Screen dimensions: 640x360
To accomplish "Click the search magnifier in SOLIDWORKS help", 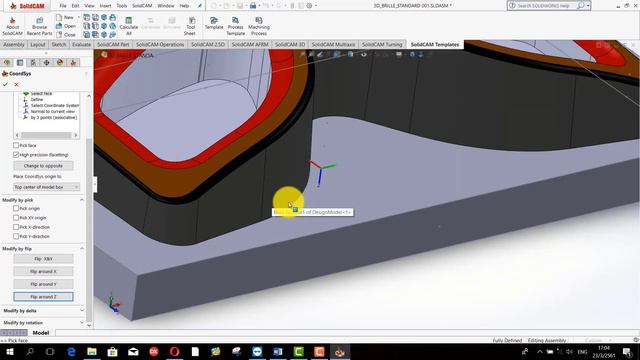I will pos(580,6).
